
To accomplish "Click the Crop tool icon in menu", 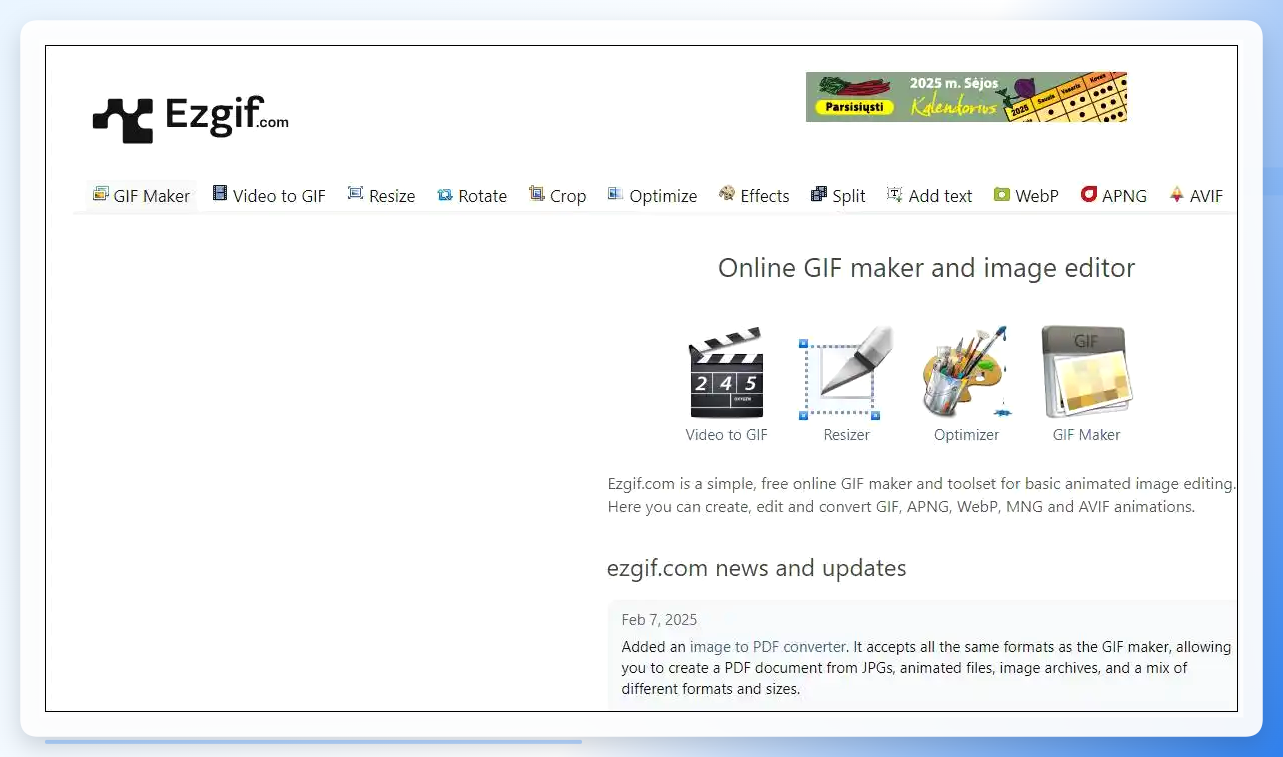I will 537,194.
